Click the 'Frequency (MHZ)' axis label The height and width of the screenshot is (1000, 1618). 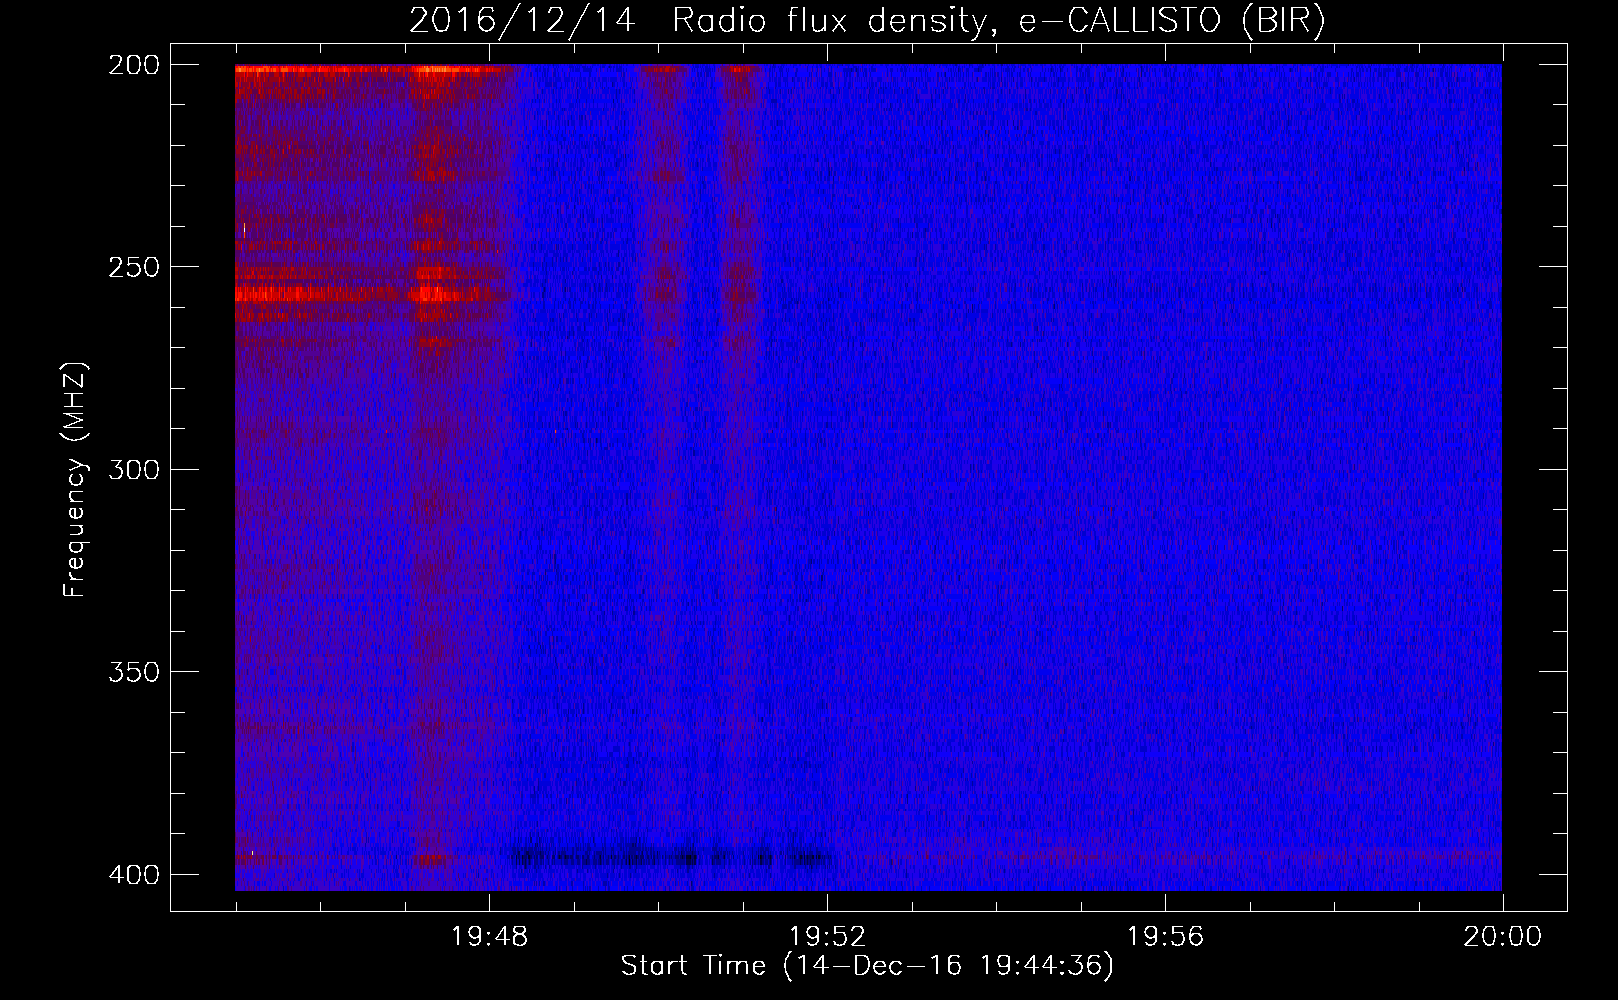click(x=75, y=480)
